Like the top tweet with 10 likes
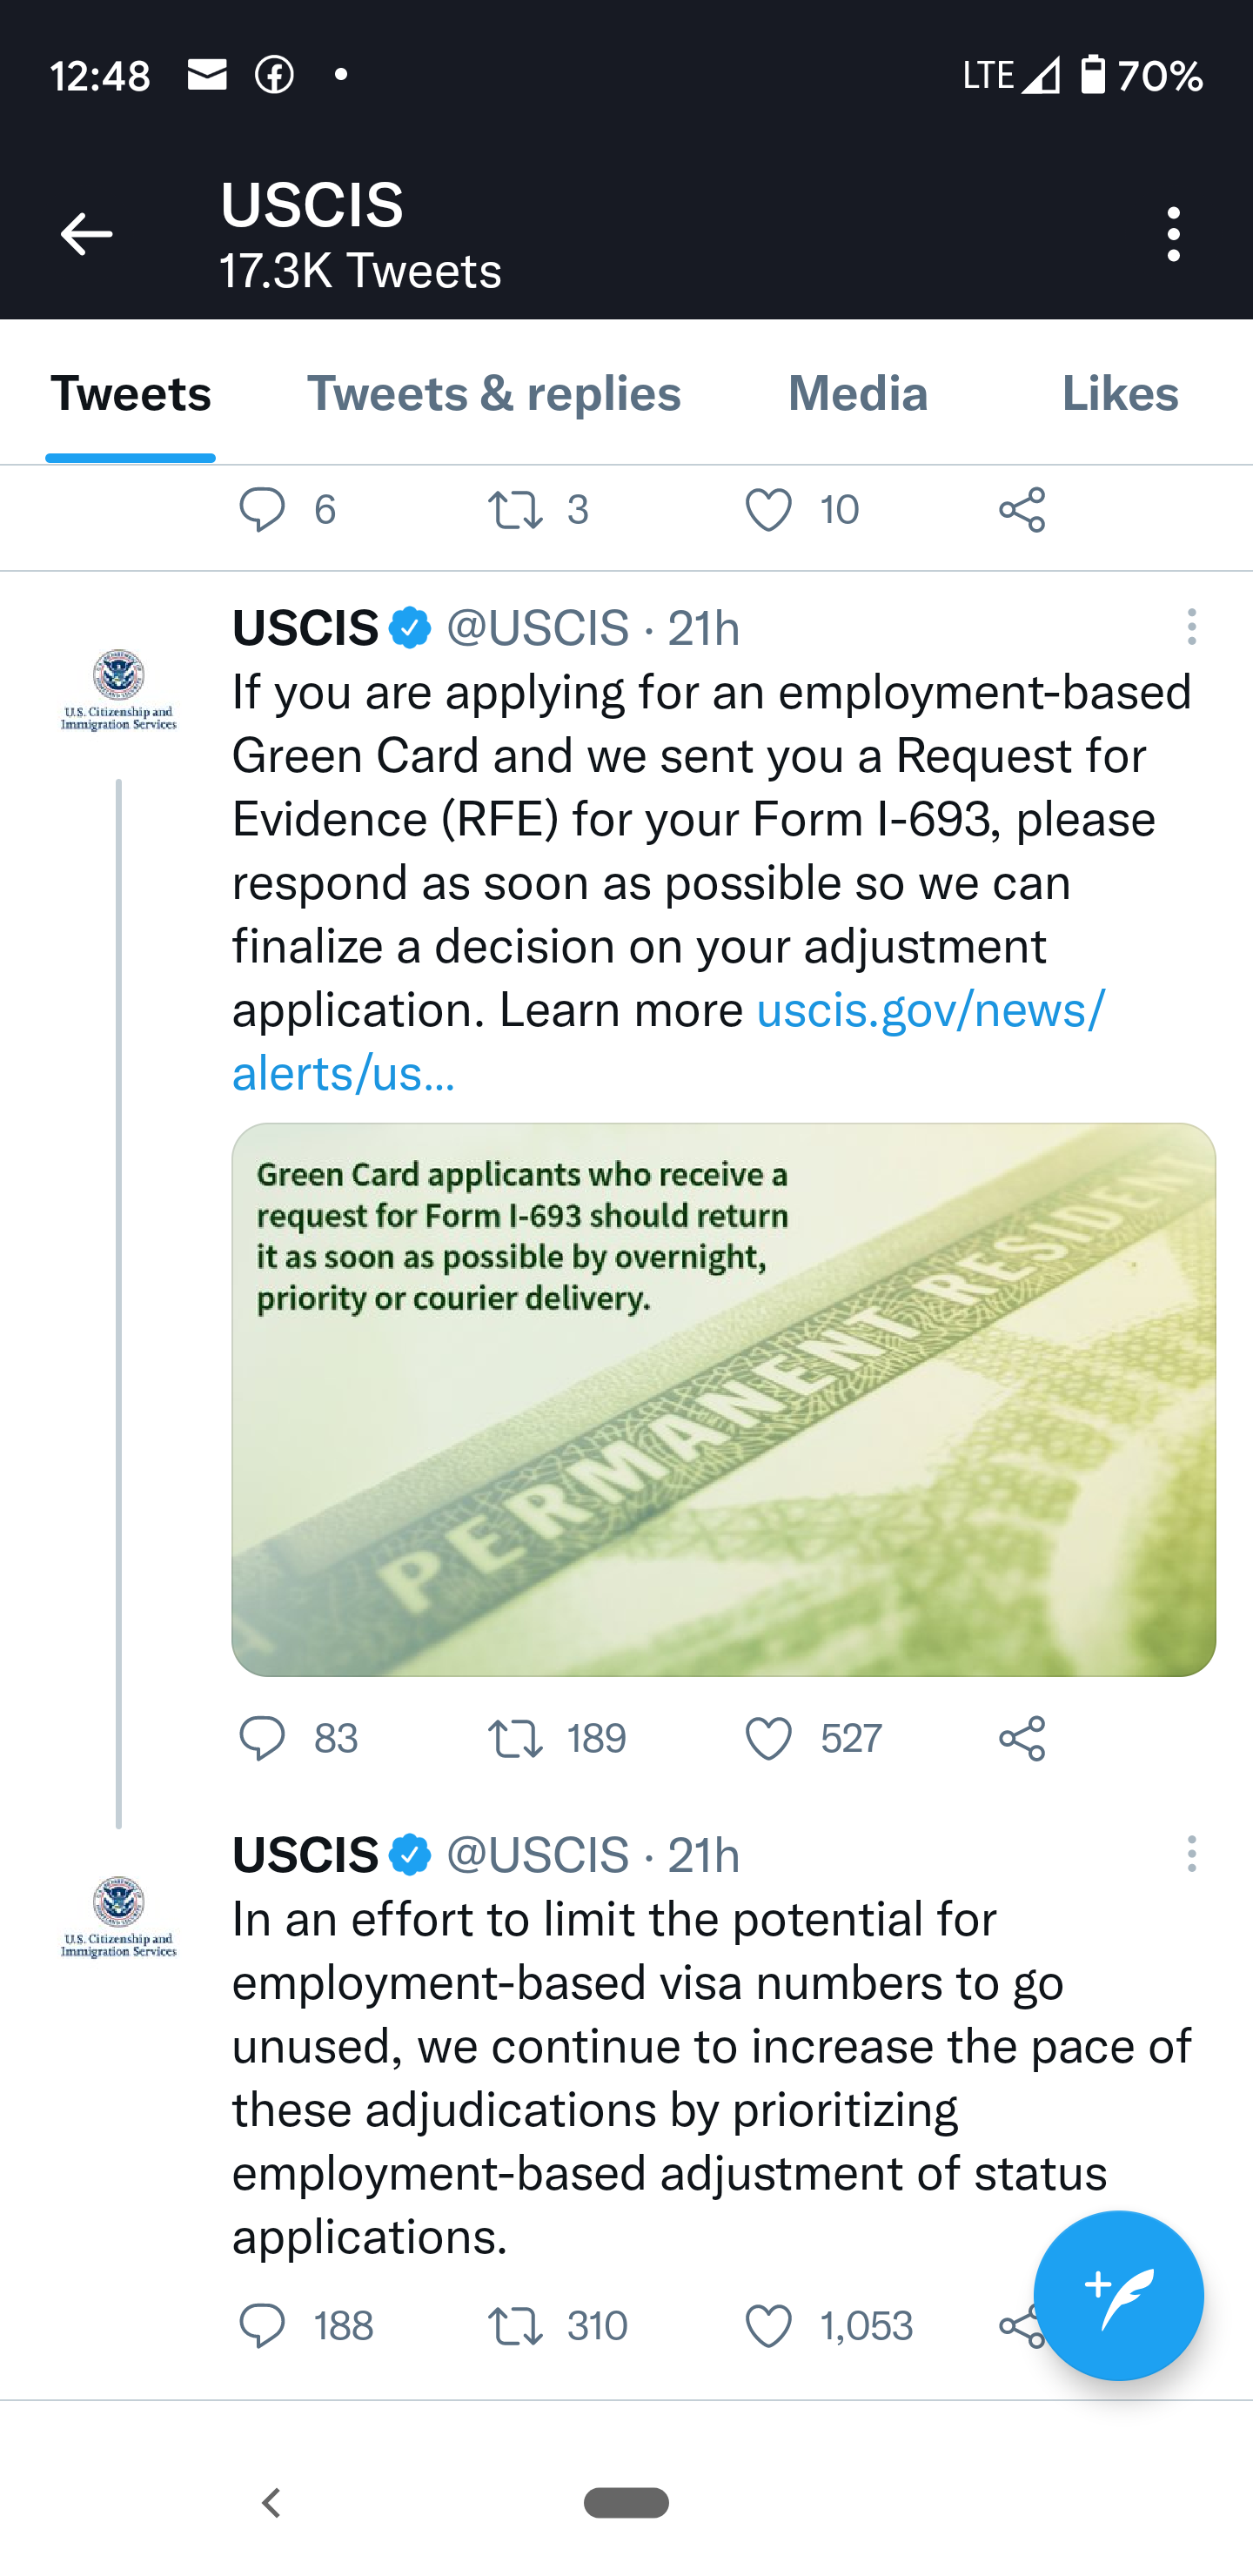Screen dimensions: 1253x2576 (768, 510)
